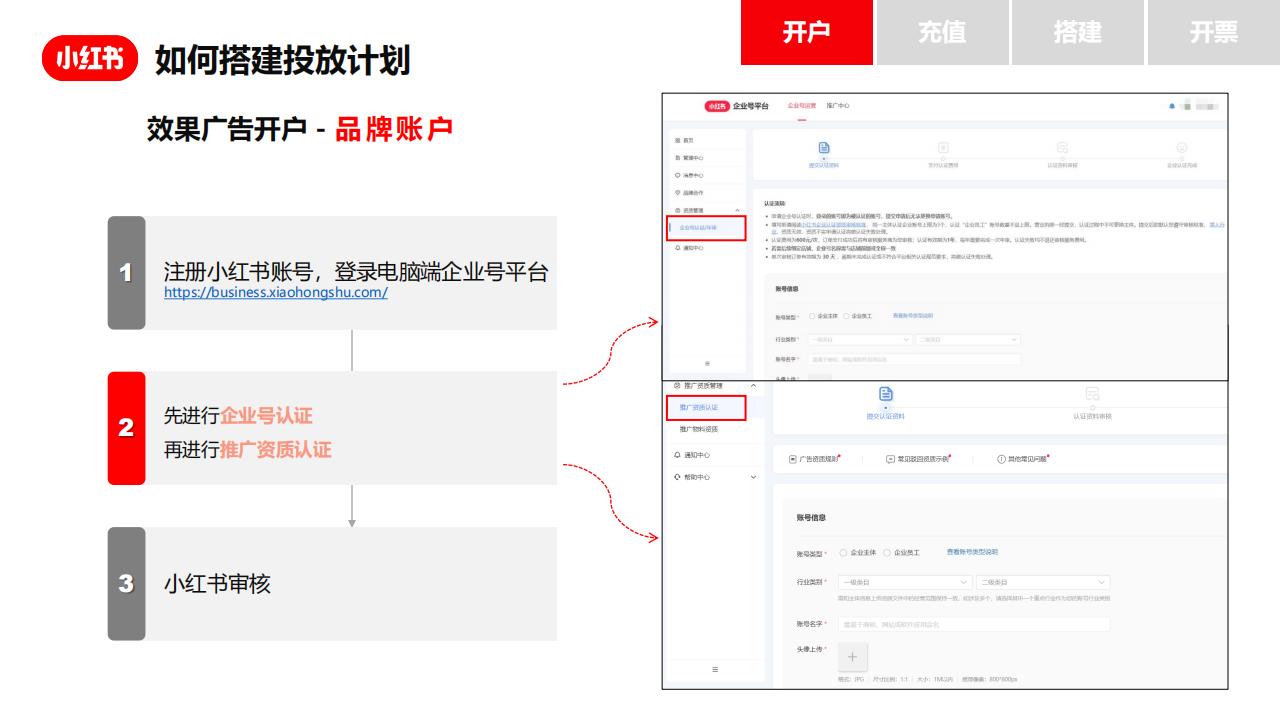Screen dimensions: 1280x720
Task: Go to the 开票 tab
Action: tap(1213, 32)
